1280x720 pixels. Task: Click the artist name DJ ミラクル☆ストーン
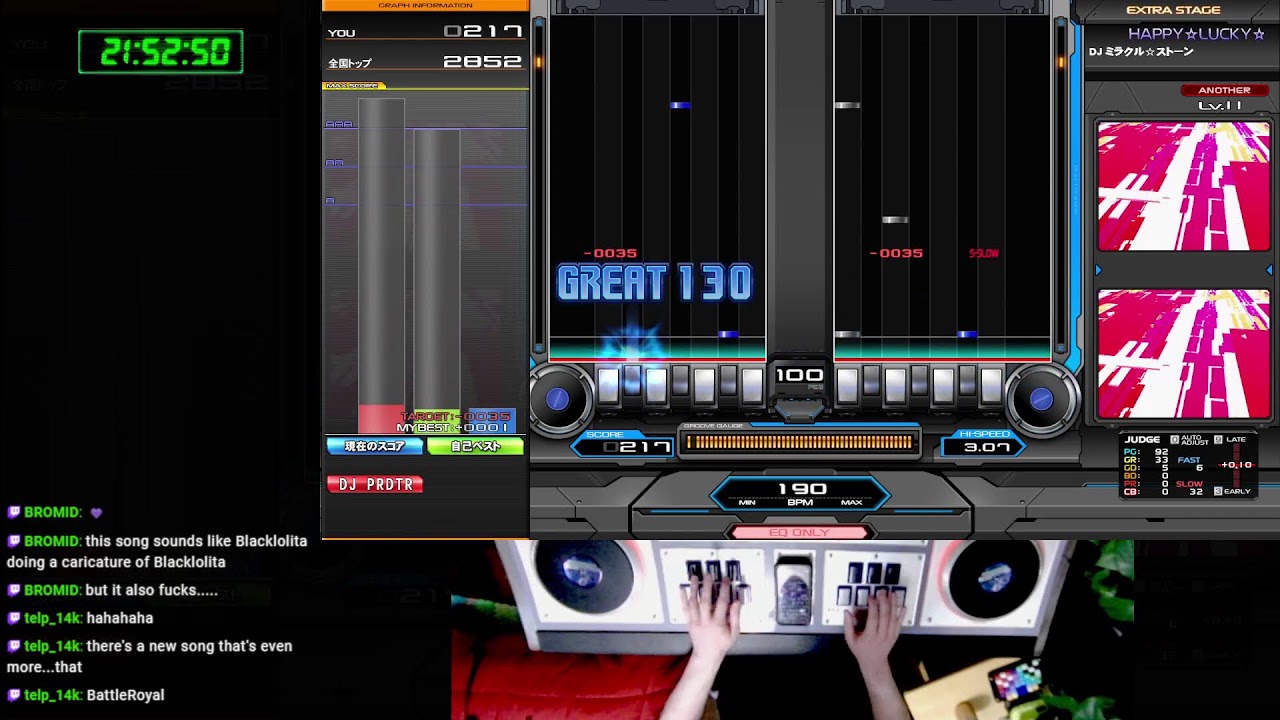coord(1141,52)
